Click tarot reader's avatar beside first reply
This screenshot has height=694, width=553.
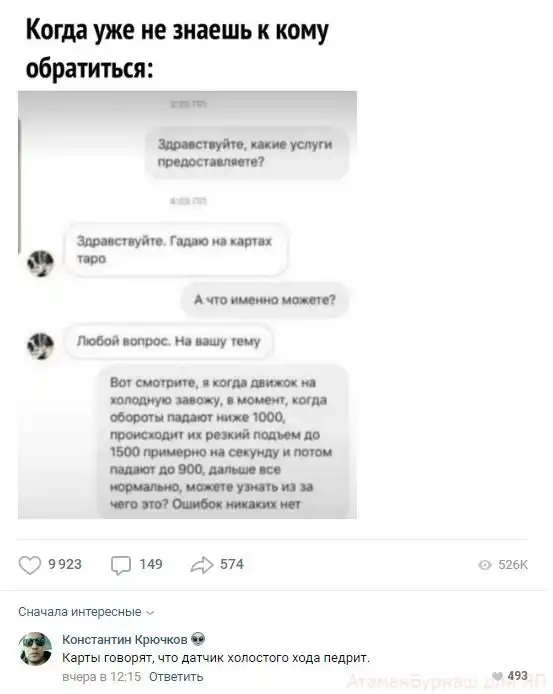(40, 263)
